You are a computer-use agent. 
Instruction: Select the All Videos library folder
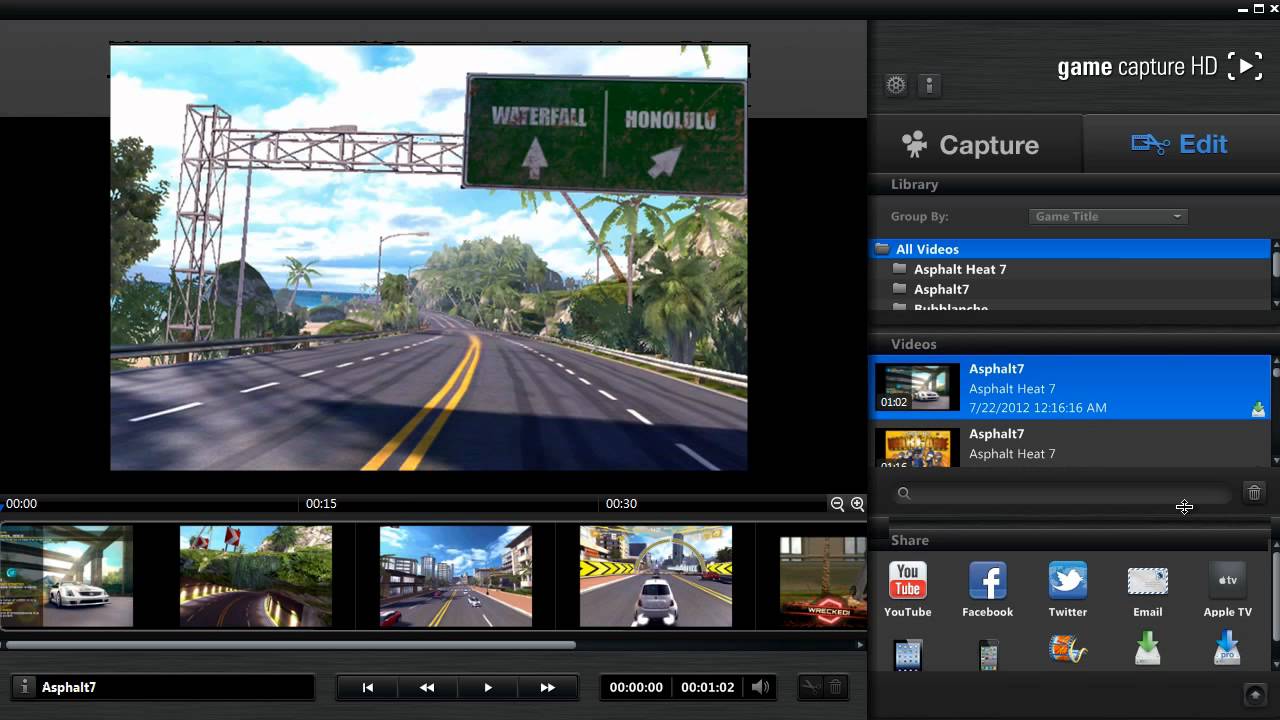click(x=1070, y=249)
